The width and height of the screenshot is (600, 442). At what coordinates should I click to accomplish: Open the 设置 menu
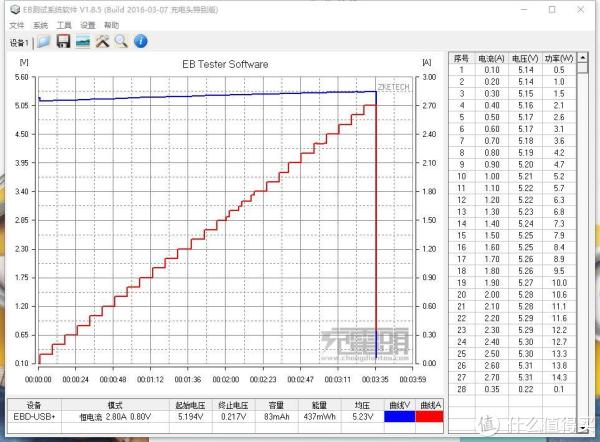88,26
